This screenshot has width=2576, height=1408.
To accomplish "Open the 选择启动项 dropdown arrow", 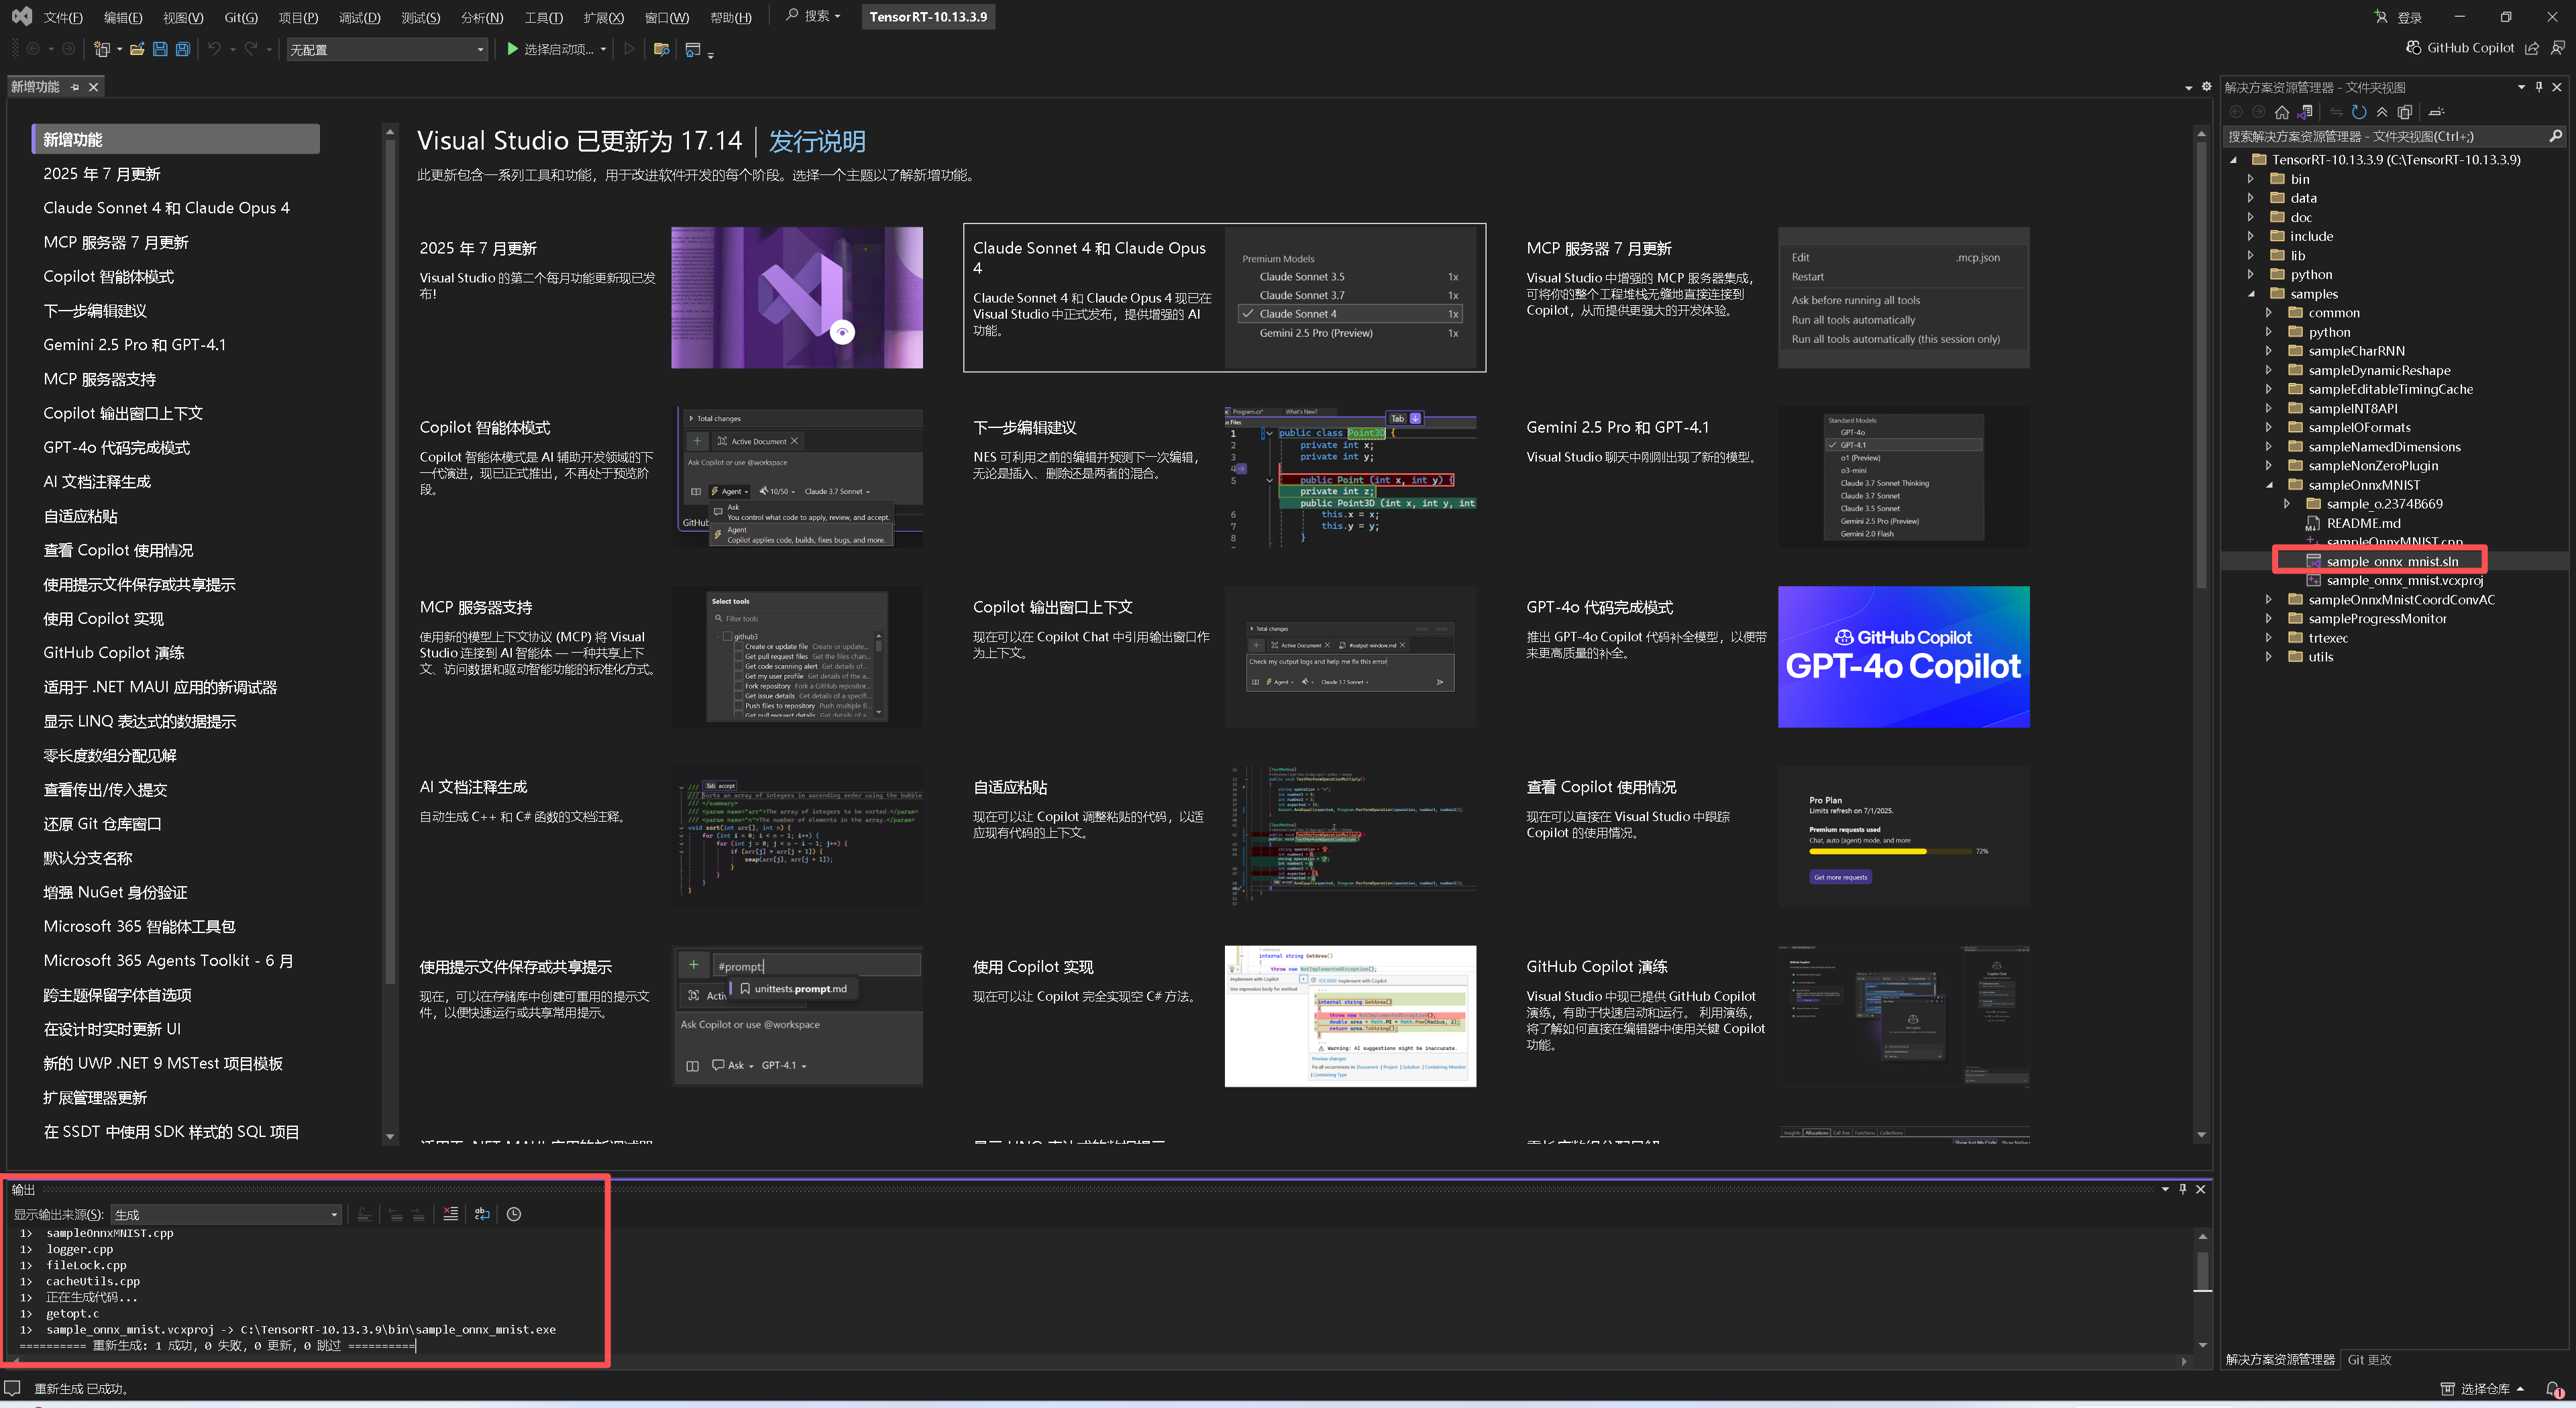I will tap(603, 49).
